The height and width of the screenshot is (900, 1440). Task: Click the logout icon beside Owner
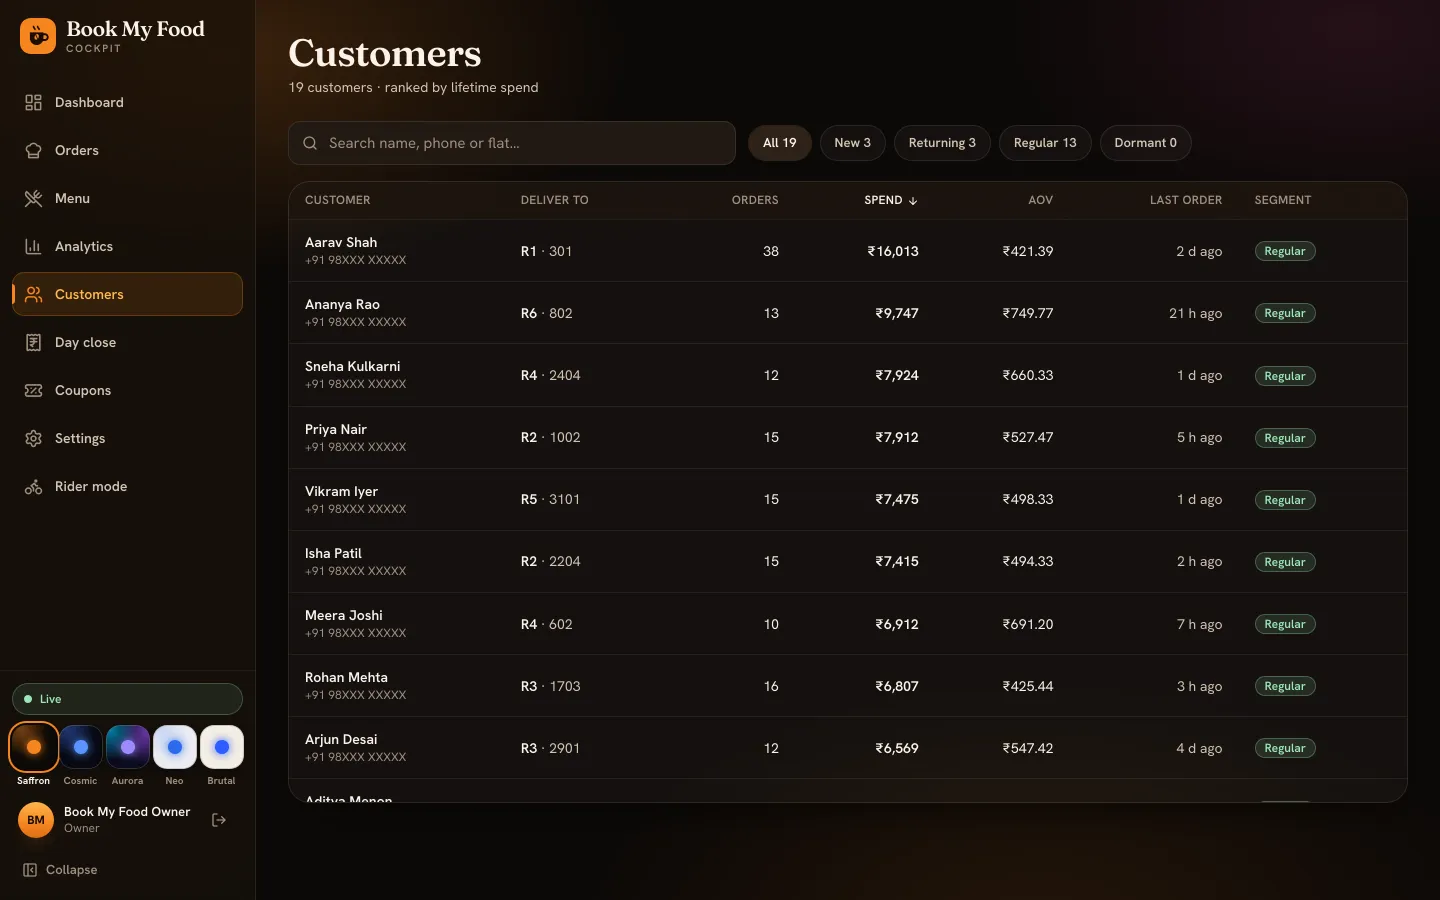tap(219, 820)
